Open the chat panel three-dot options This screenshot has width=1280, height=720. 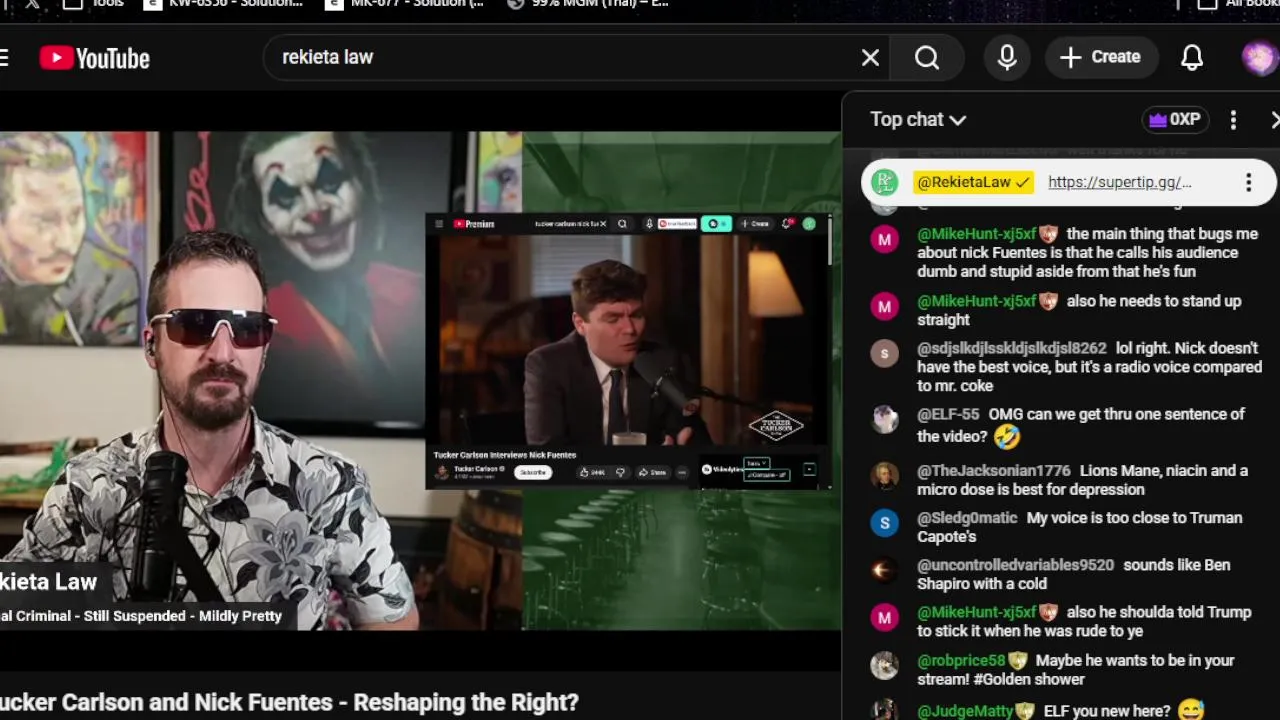pos(1233,120)
